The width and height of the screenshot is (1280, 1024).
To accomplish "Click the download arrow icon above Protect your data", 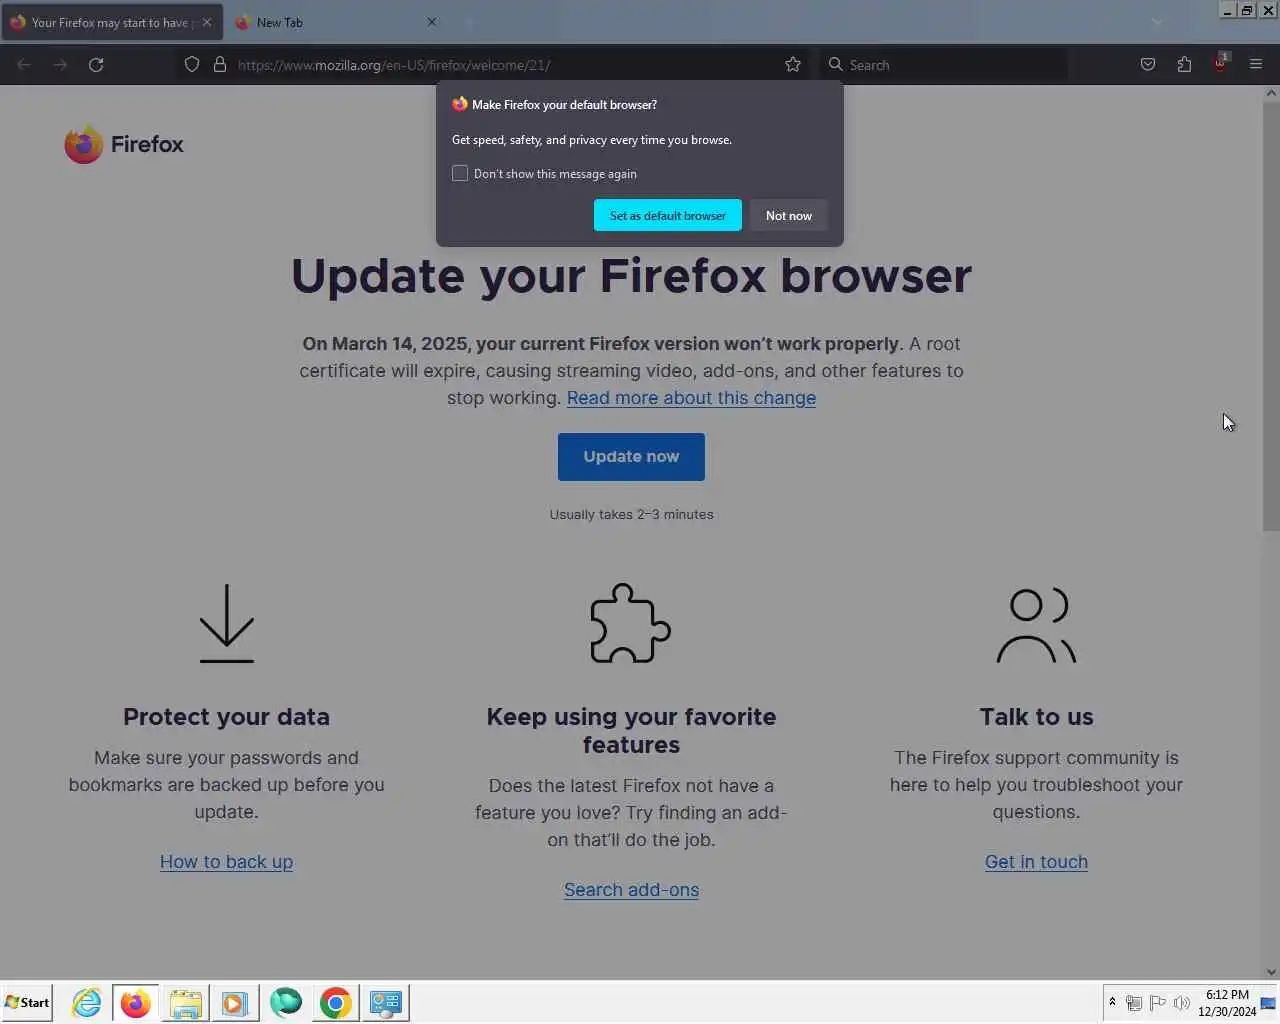I will click(227, 623).
